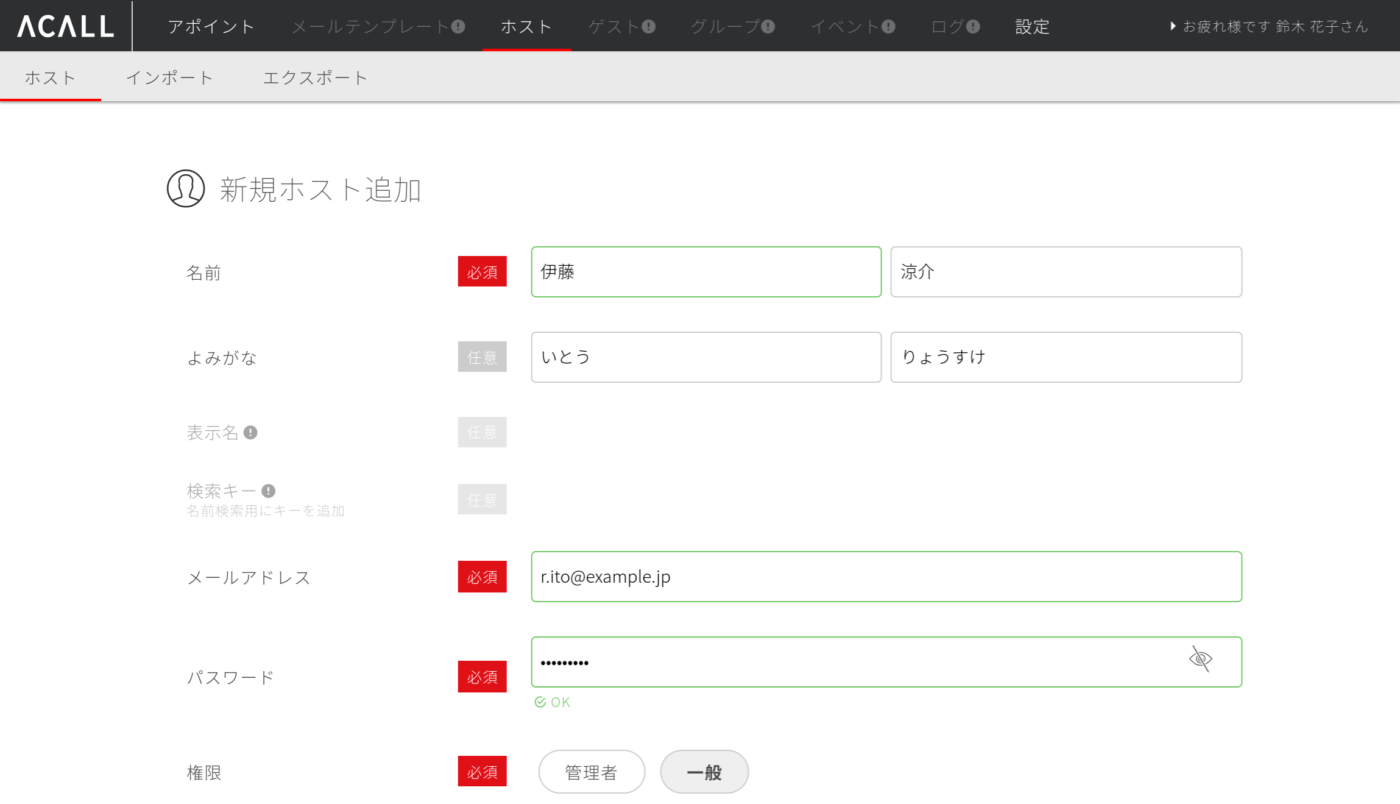
Task: Click the 必須 badge next to 権限
Action: pos(482,772)
